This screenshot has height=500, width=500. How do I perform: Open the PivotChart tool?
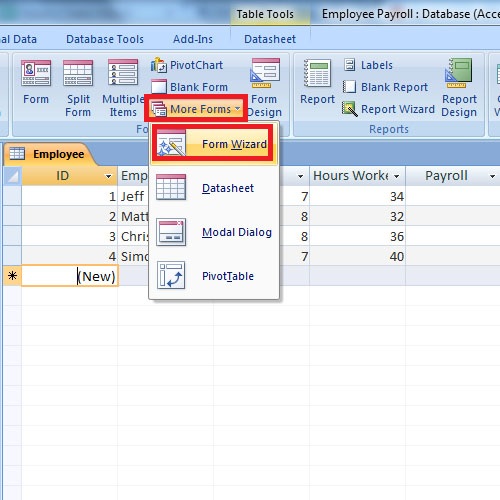(187, 65)
